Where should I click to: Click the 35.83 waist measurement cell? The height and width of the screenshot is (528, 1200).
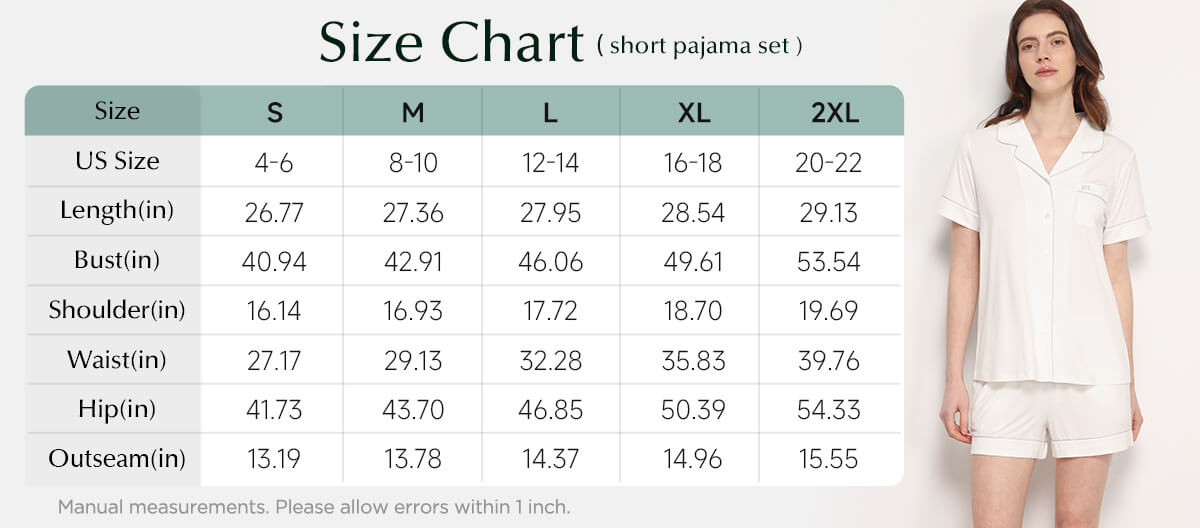692,361
